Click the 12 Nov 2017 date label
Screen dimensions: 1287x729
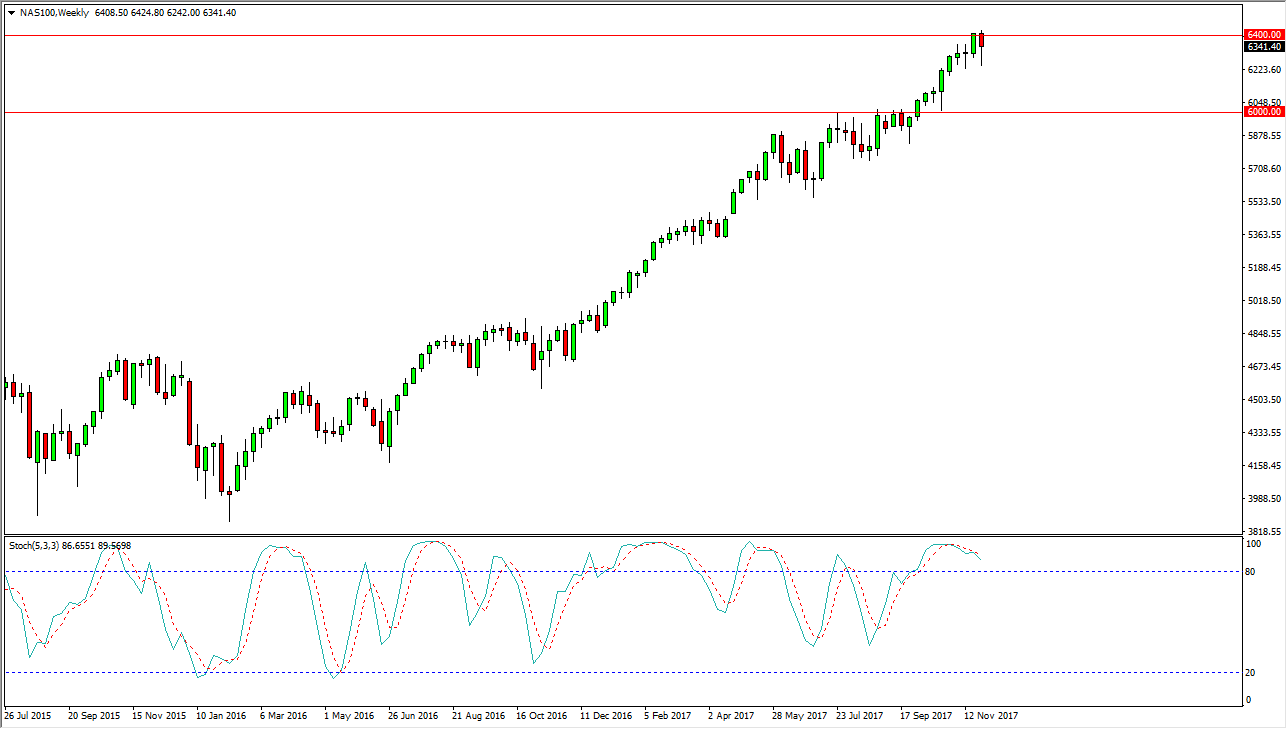point(990,716)
